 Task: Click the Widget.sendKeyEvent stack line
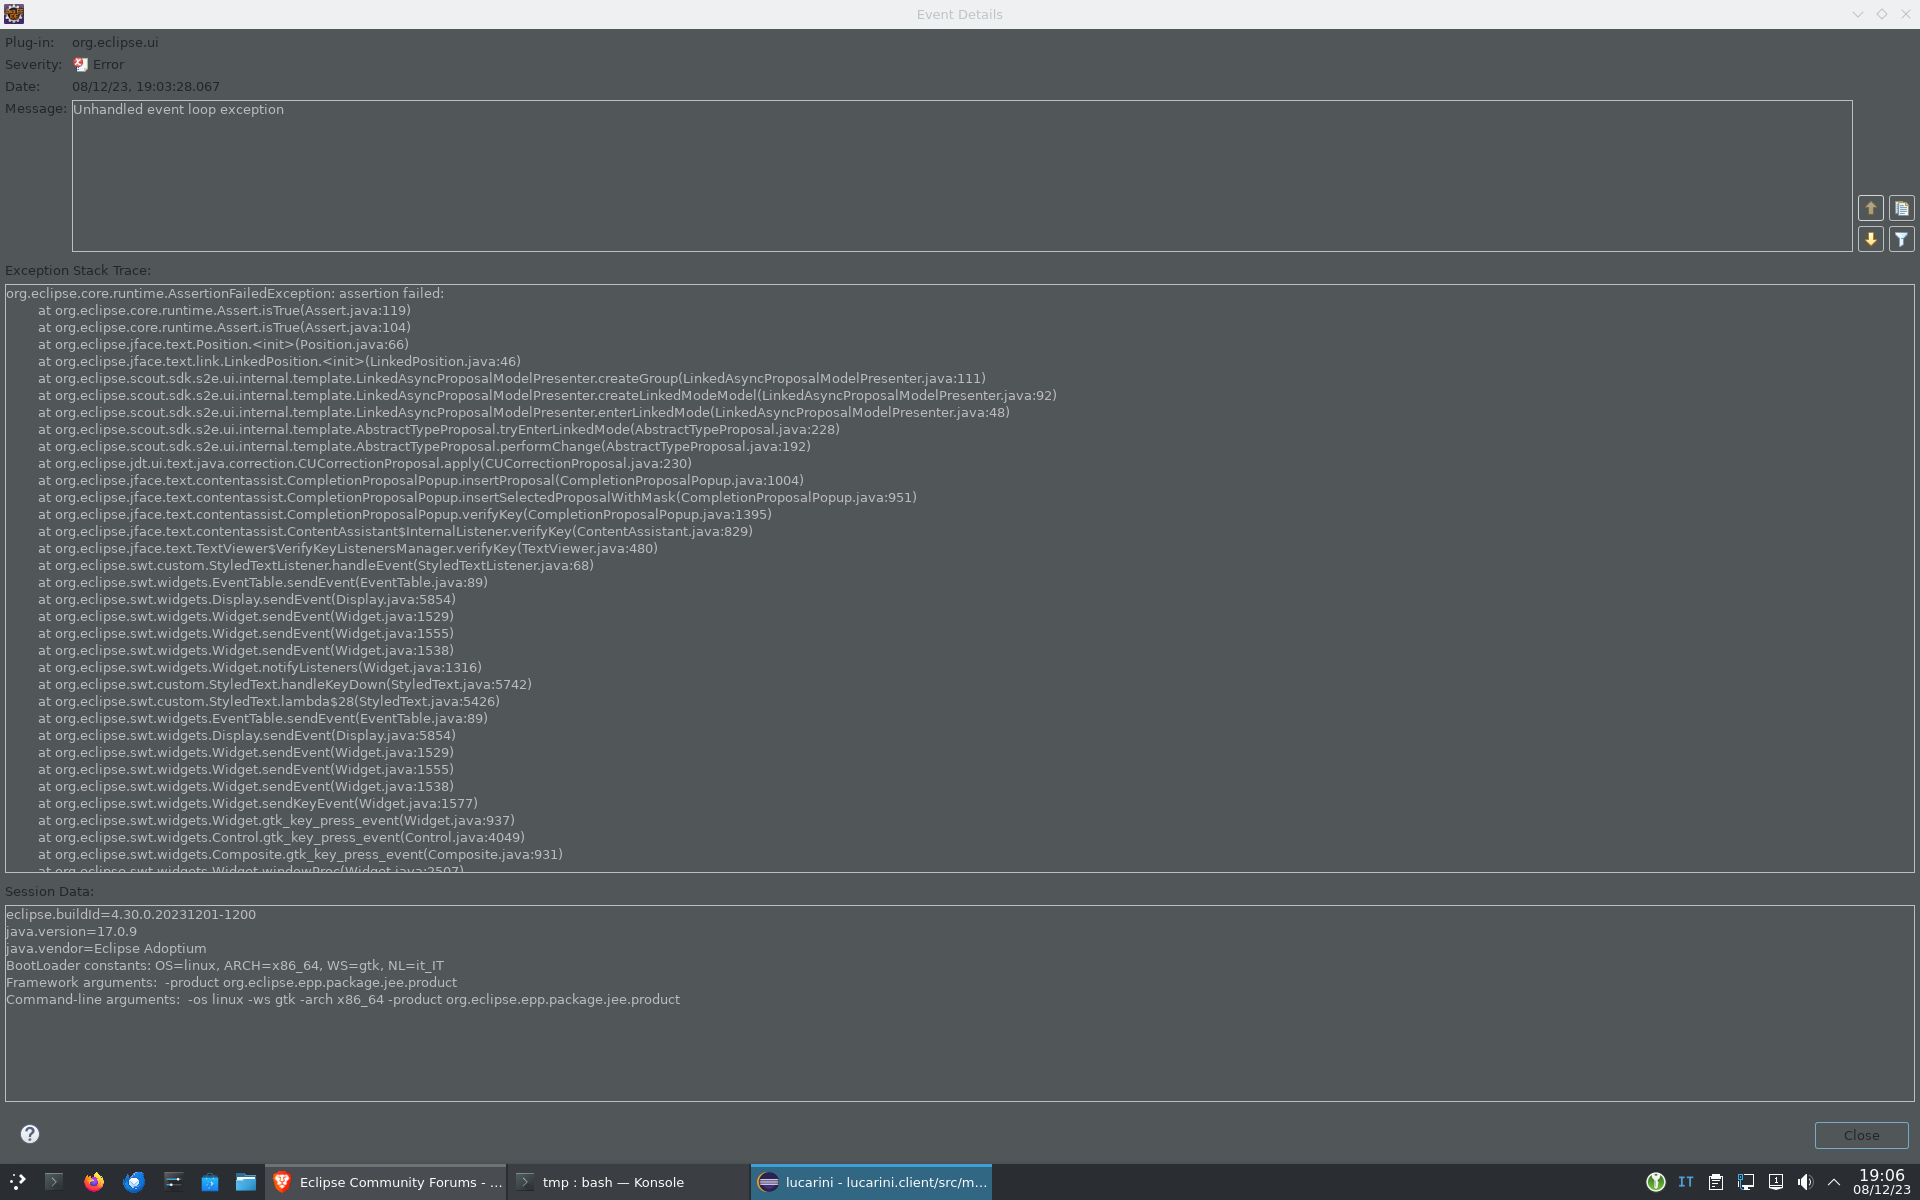click(x=258, y=804)
